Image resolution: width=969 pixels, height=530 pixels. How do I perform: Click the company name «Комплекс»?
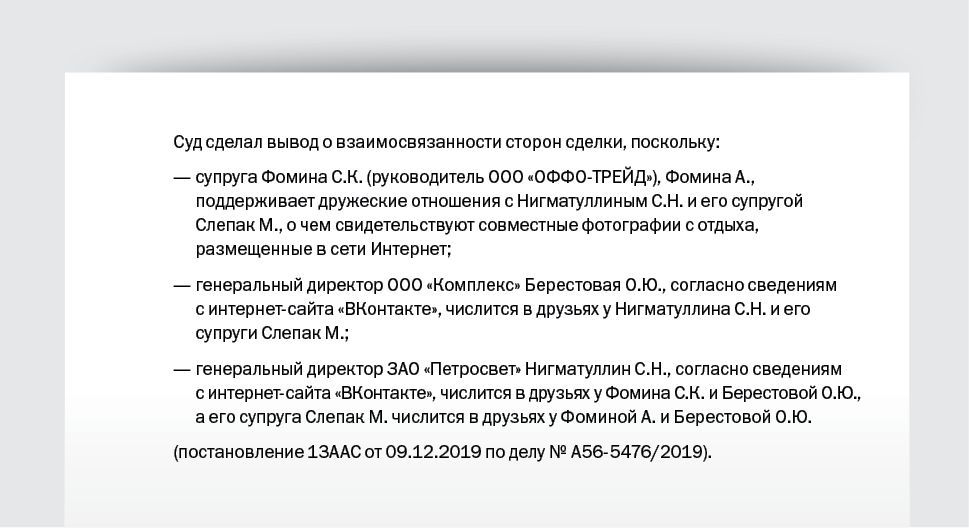(474, 285)
